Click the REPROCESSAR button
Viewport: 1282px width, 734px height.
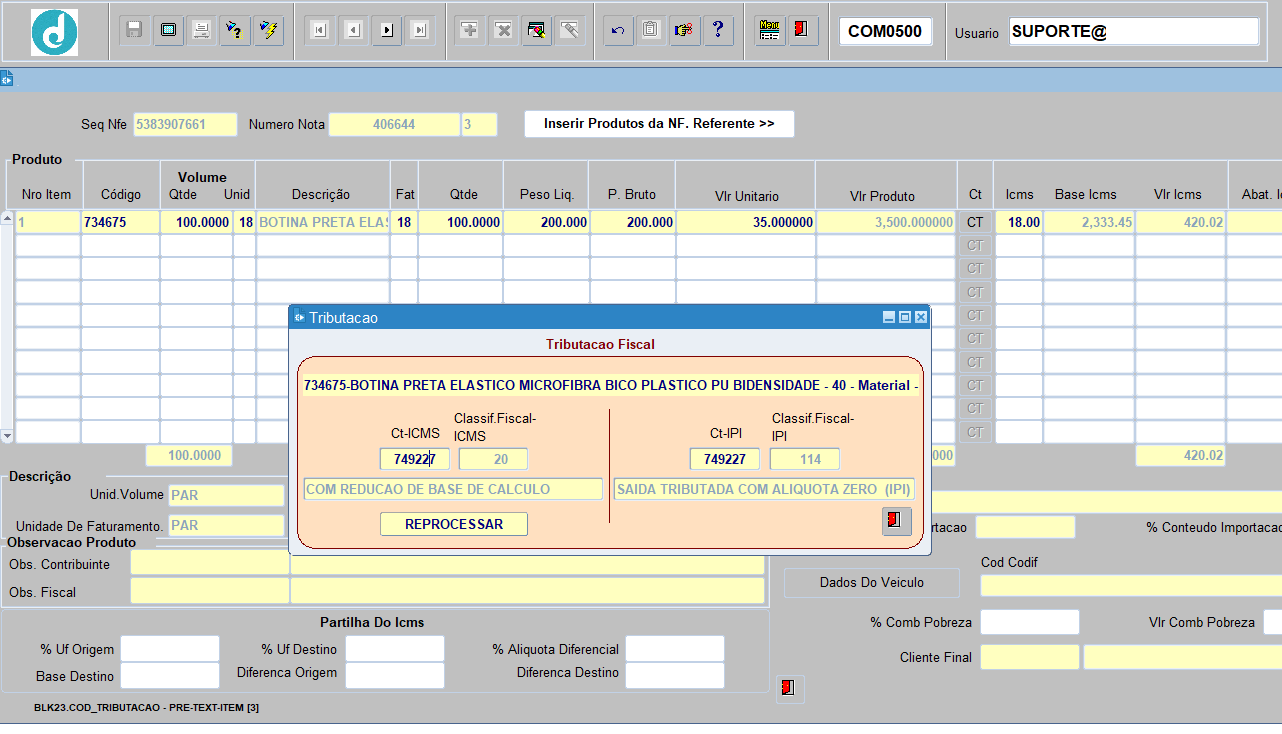454,524
